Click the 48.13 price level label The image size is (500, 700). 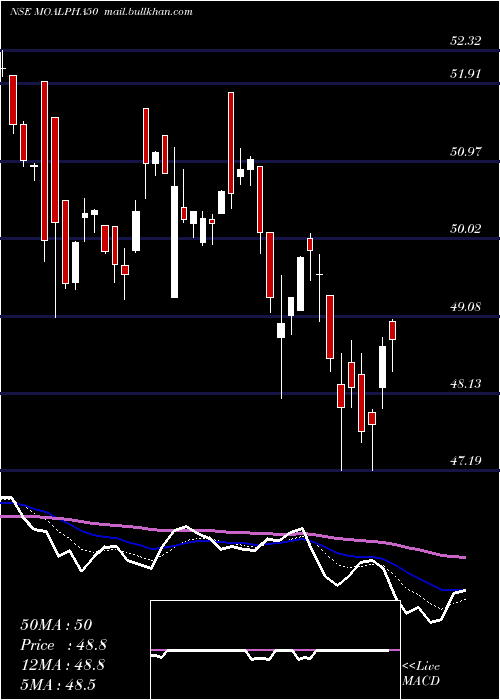click(x=466, y=383)
